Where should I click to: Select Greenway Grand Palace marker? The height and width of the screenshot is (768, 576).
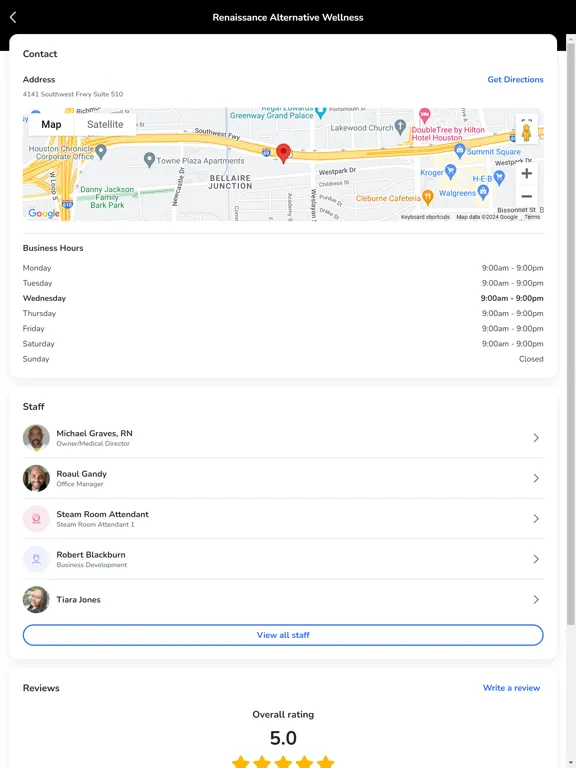coord(320,113)
